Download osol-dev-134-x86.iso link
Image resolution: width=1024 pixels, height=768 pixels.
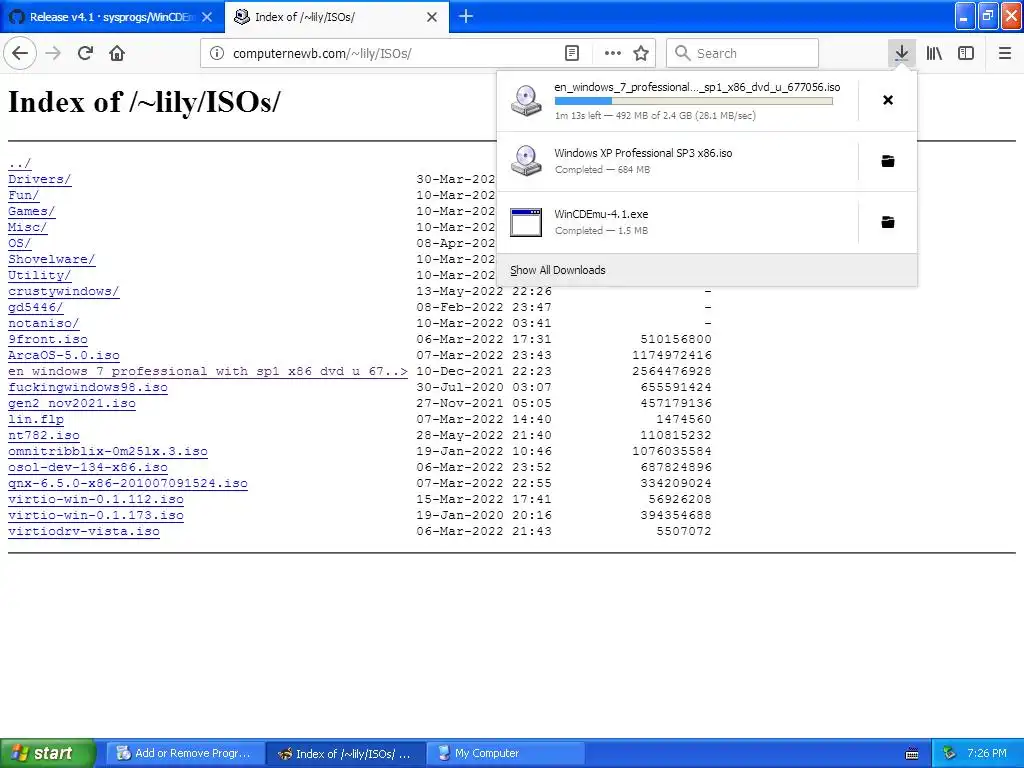click(88, 467)
